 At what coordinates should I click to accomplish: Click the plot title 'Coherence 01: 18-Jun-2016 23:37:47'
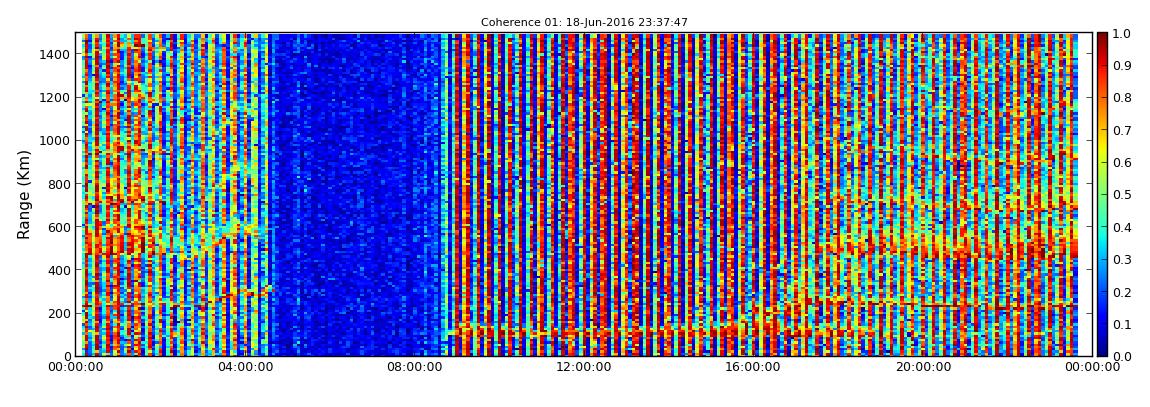(x=584, y=23)
